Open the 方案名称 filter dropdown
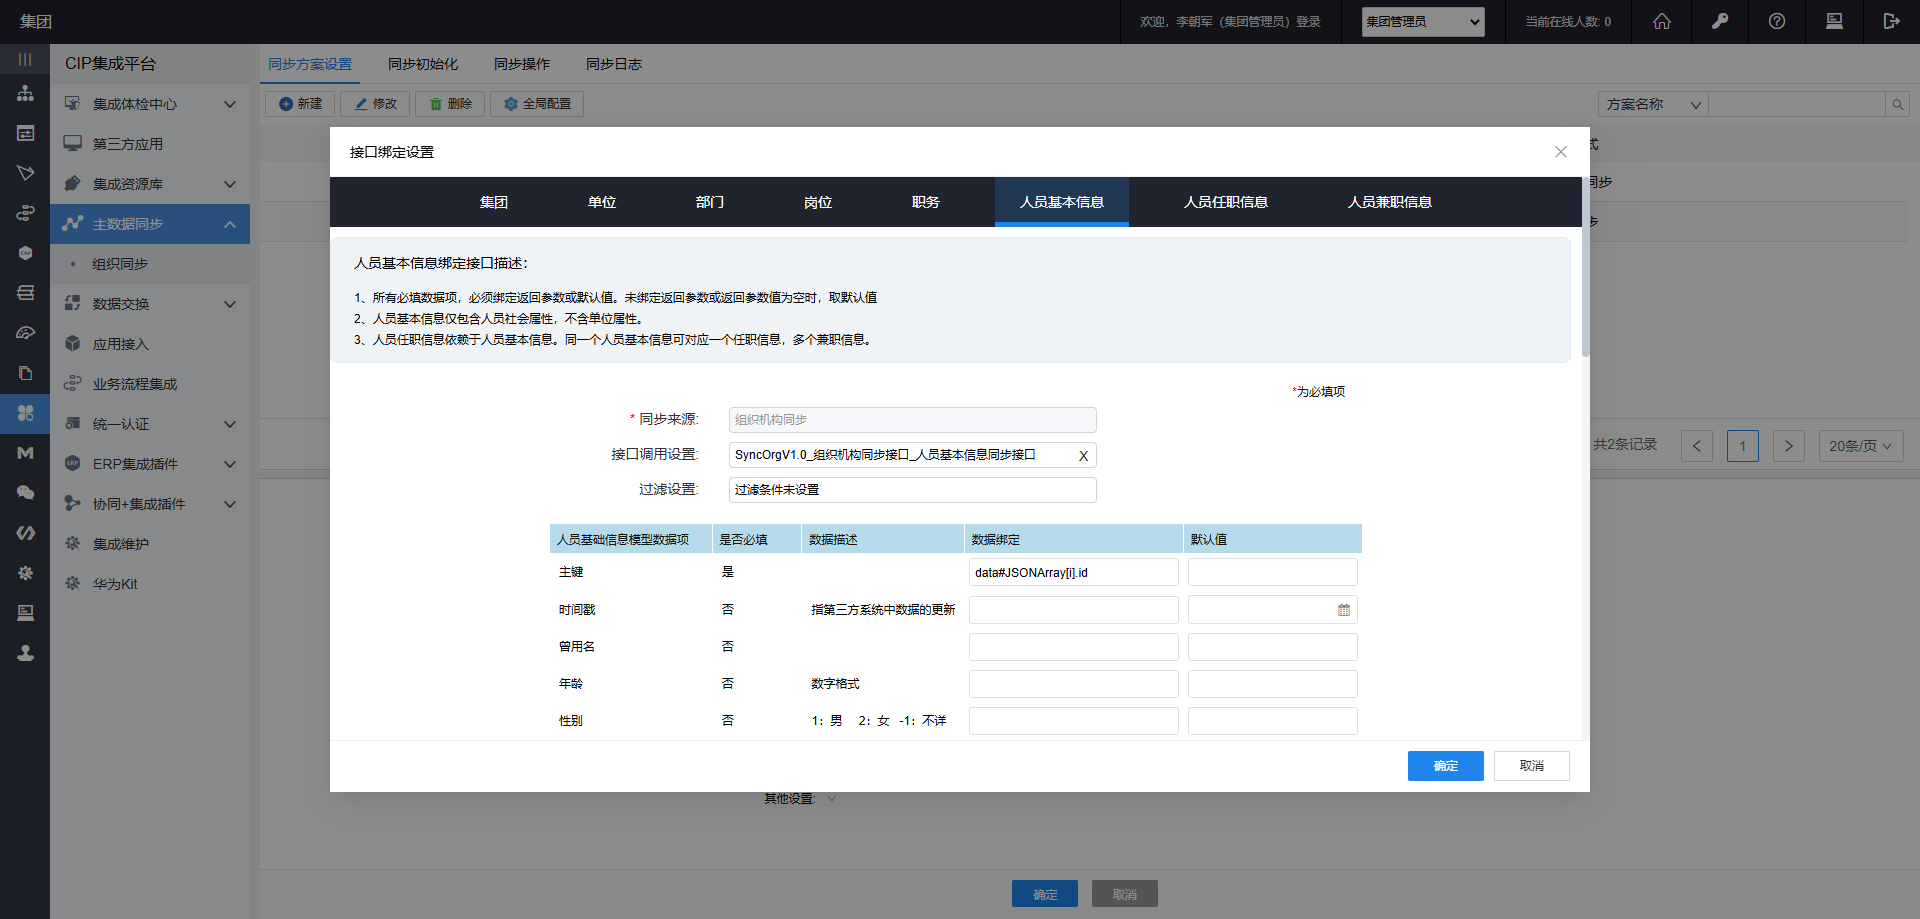1920x919 pixels. [x=1653, y=104]
